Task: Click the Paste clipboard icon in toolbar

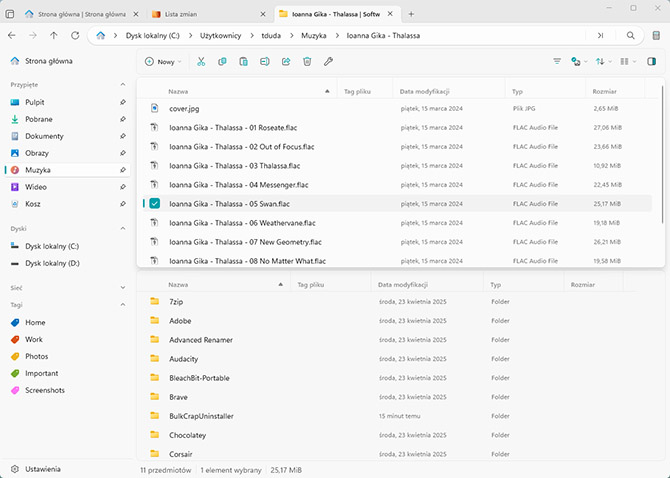Action: pyautogui.click(x=243, y=62)
